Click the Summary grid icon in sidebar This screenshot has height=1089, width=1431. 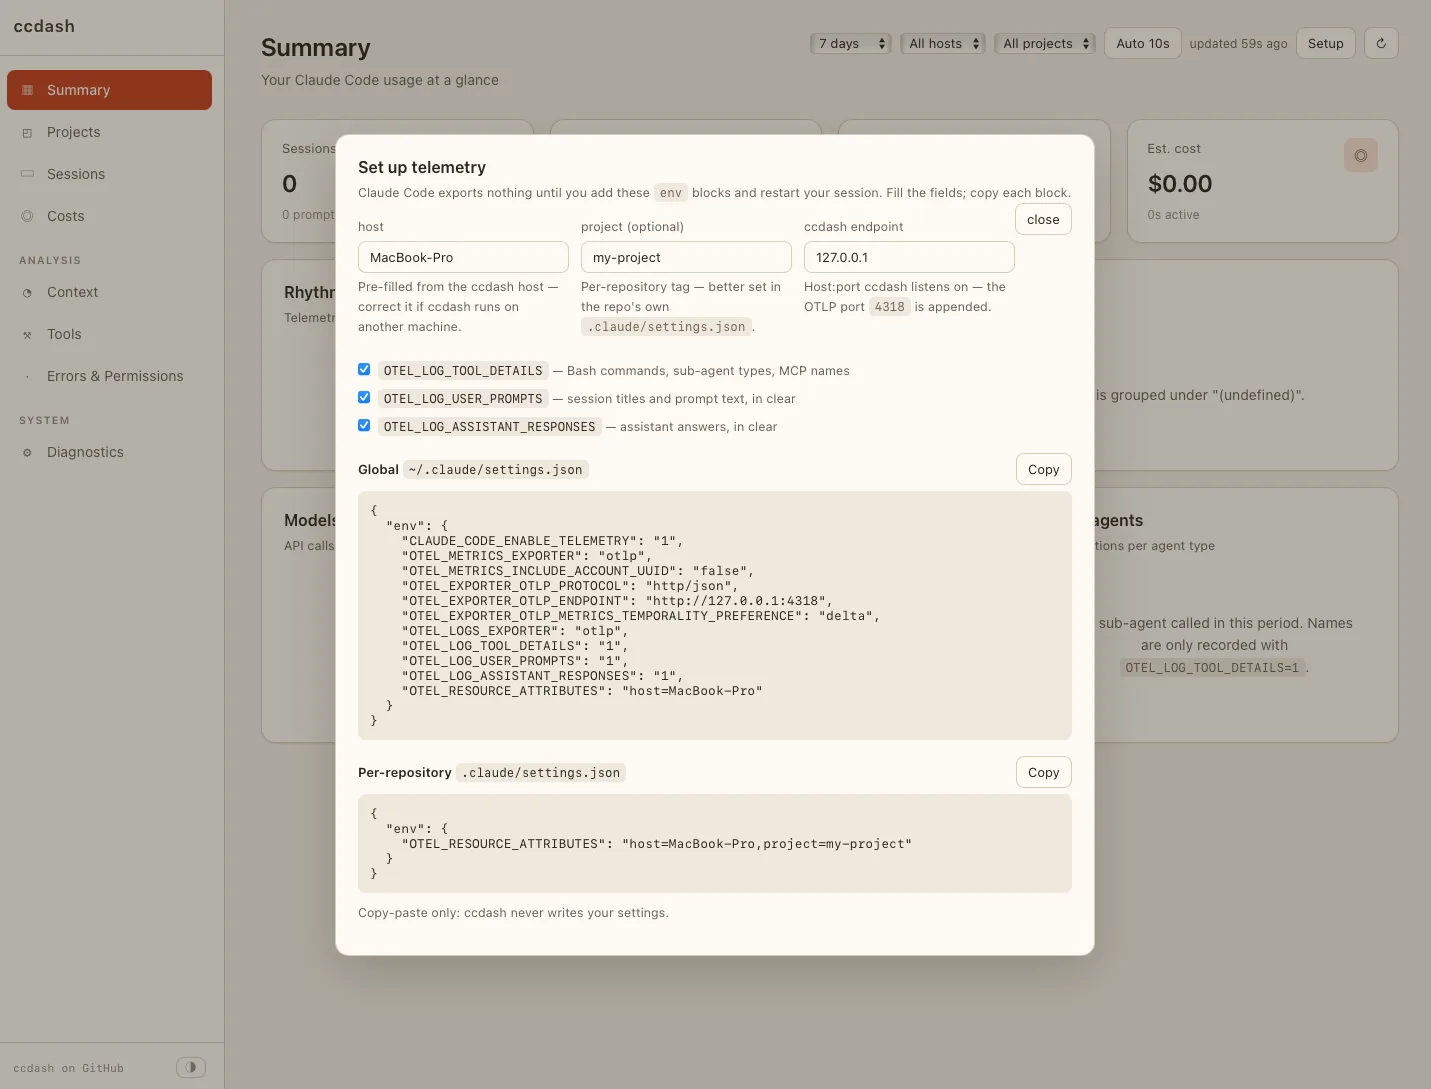tap(27, 90)
